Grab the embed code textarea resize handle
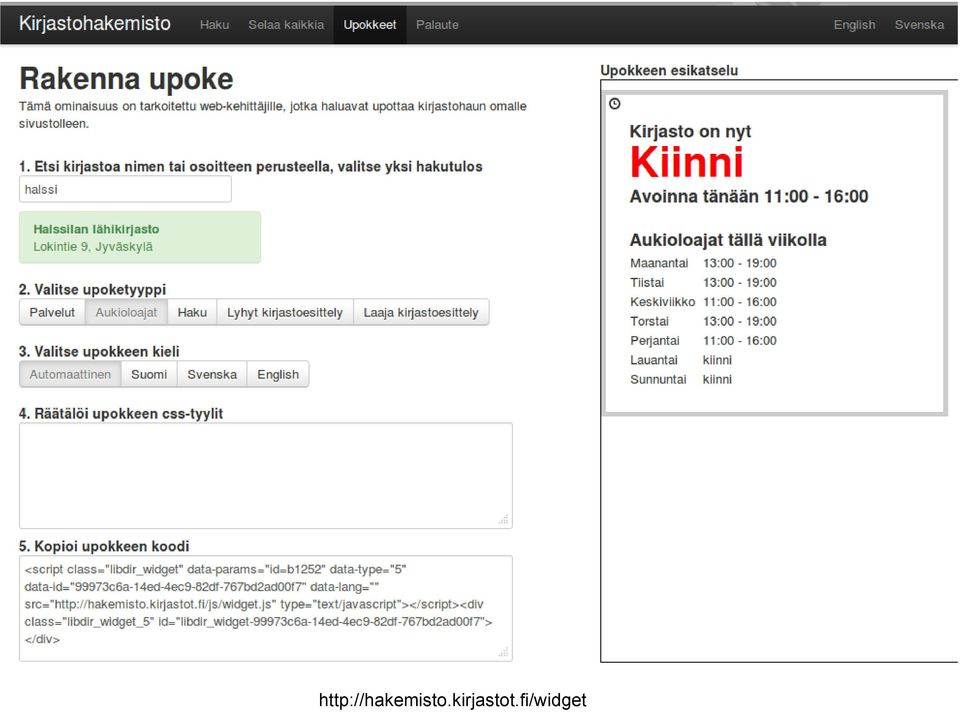 pyautogui.click(x=503, y=653)
